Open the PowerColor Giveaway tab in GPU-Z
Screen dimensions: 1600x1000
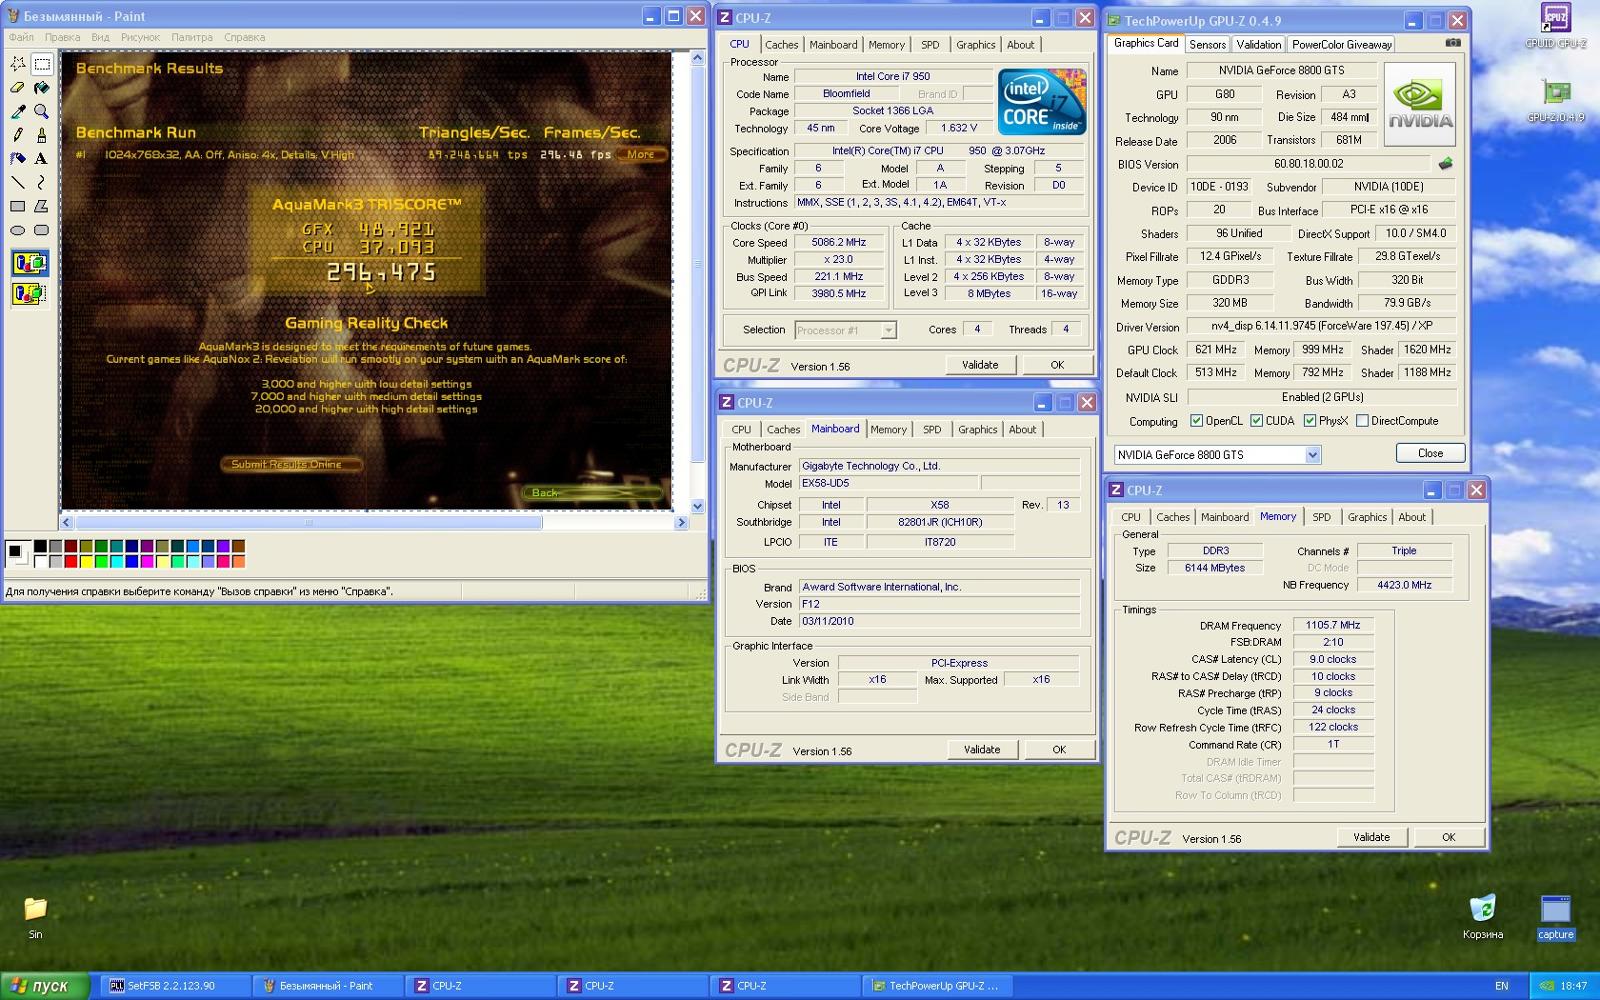(1341, 44)
